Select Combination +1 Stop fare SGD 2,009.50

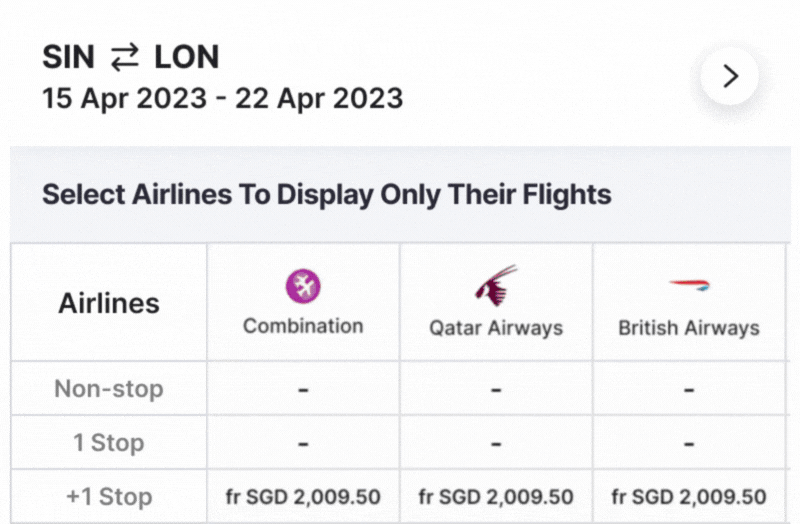coord(303,496)
